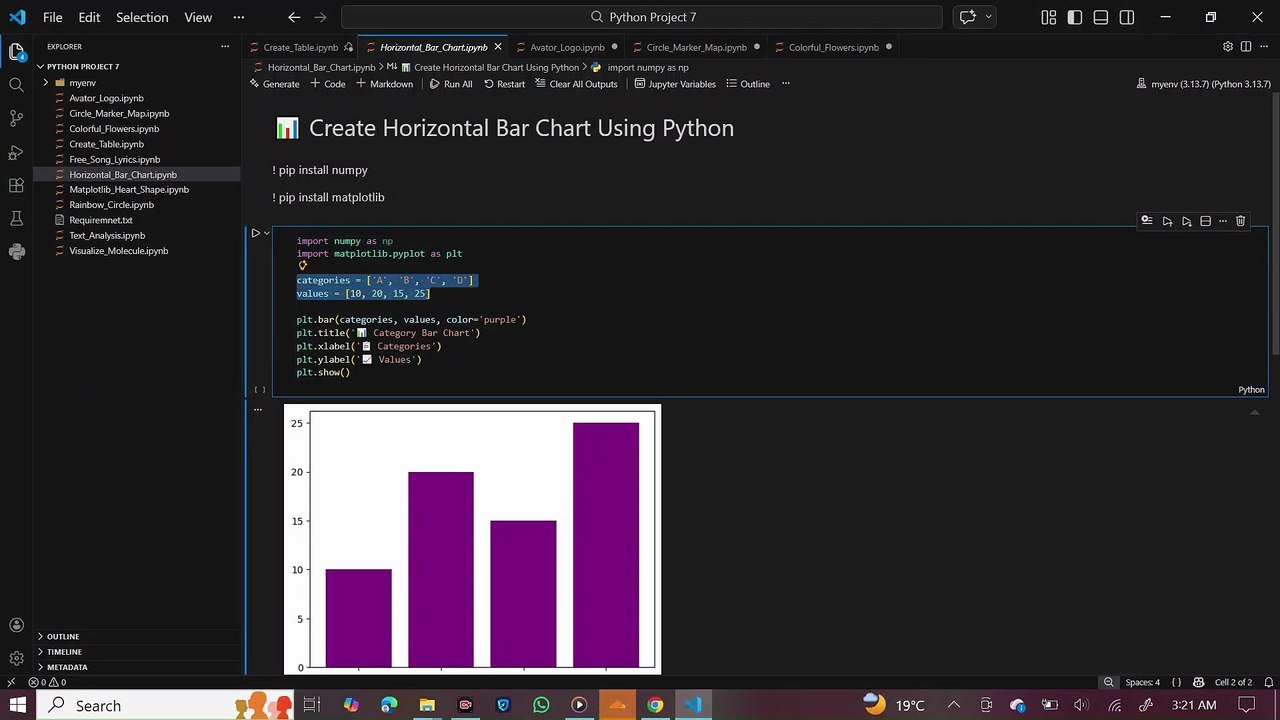1280x720 pixels.
Task: Click the Python cell language indicator
Action: click(x=1251, y=390)
